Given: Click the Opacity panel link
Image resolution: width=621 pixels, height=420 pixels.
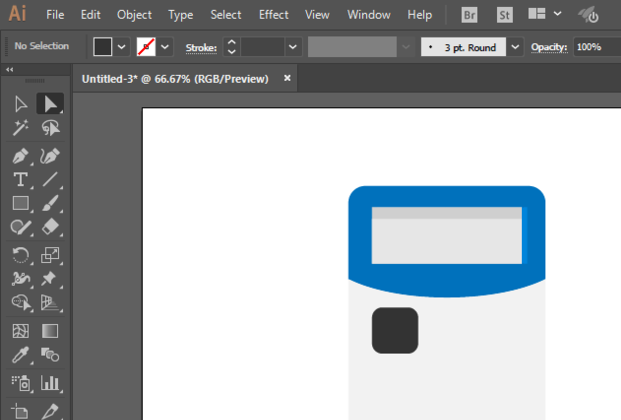Looking at the screenshot, I should tap(549, 47).
